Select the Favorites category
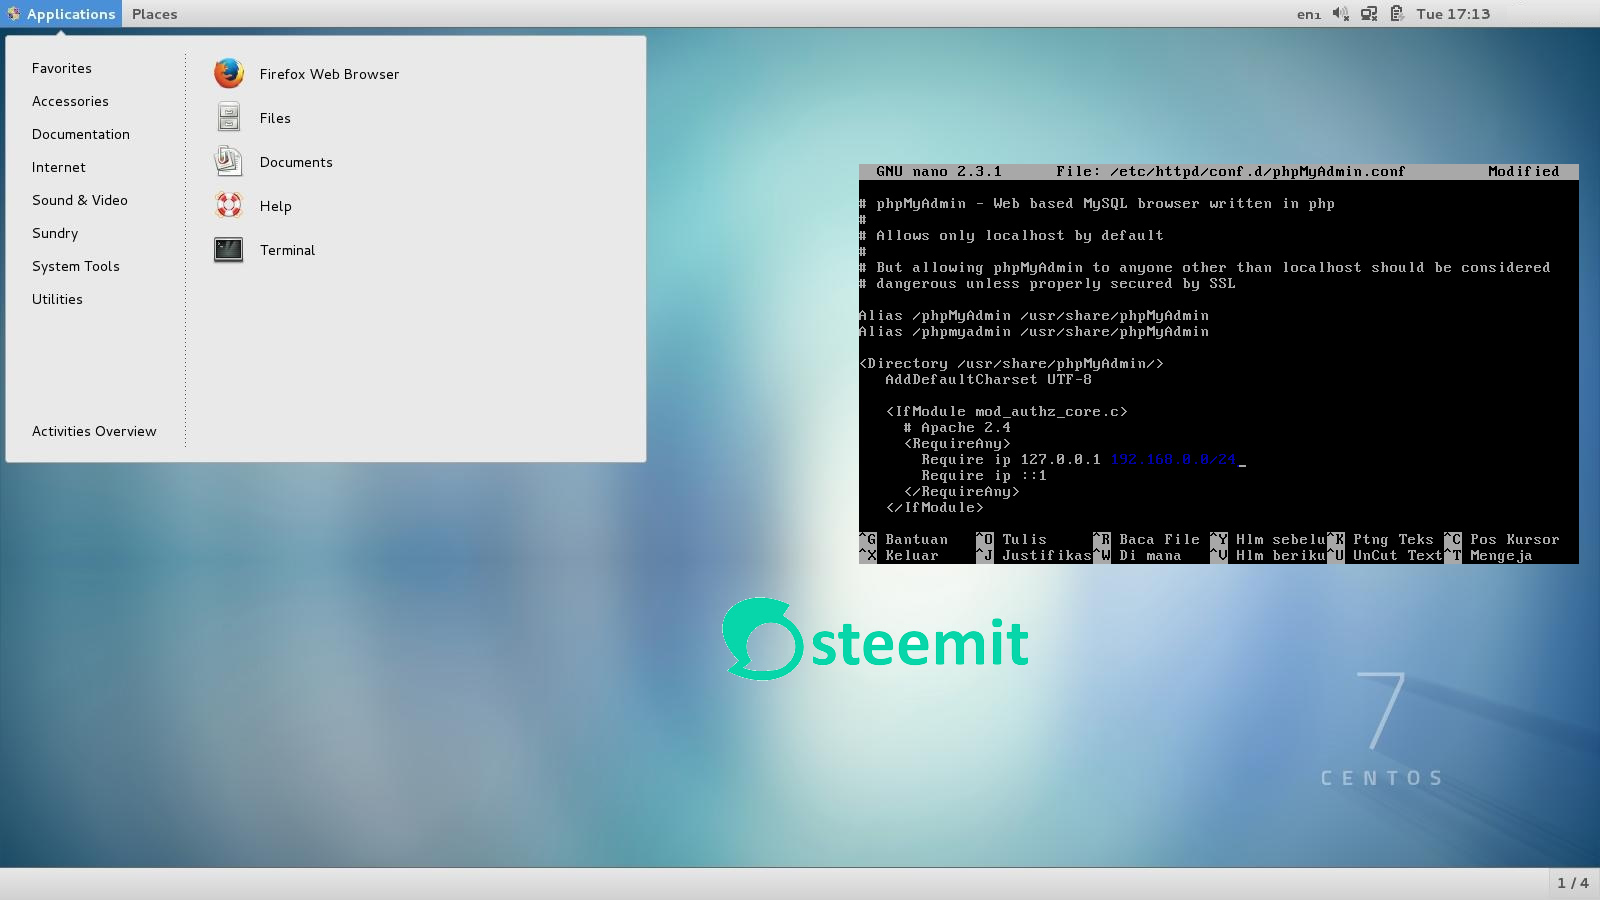 [62, 68]
